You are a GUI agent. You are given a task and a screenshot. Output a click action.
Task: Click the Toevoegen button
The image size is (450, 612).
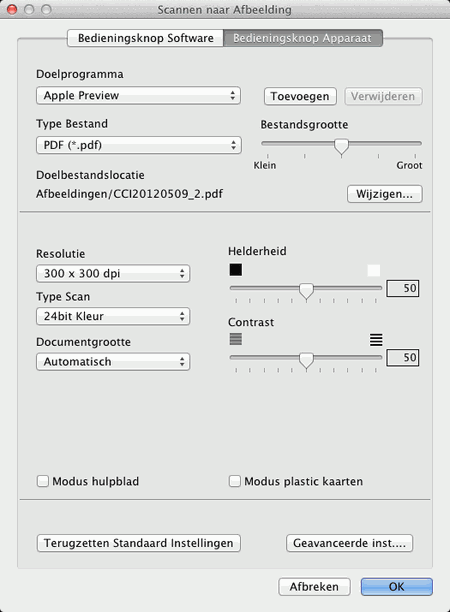point(300,96)
